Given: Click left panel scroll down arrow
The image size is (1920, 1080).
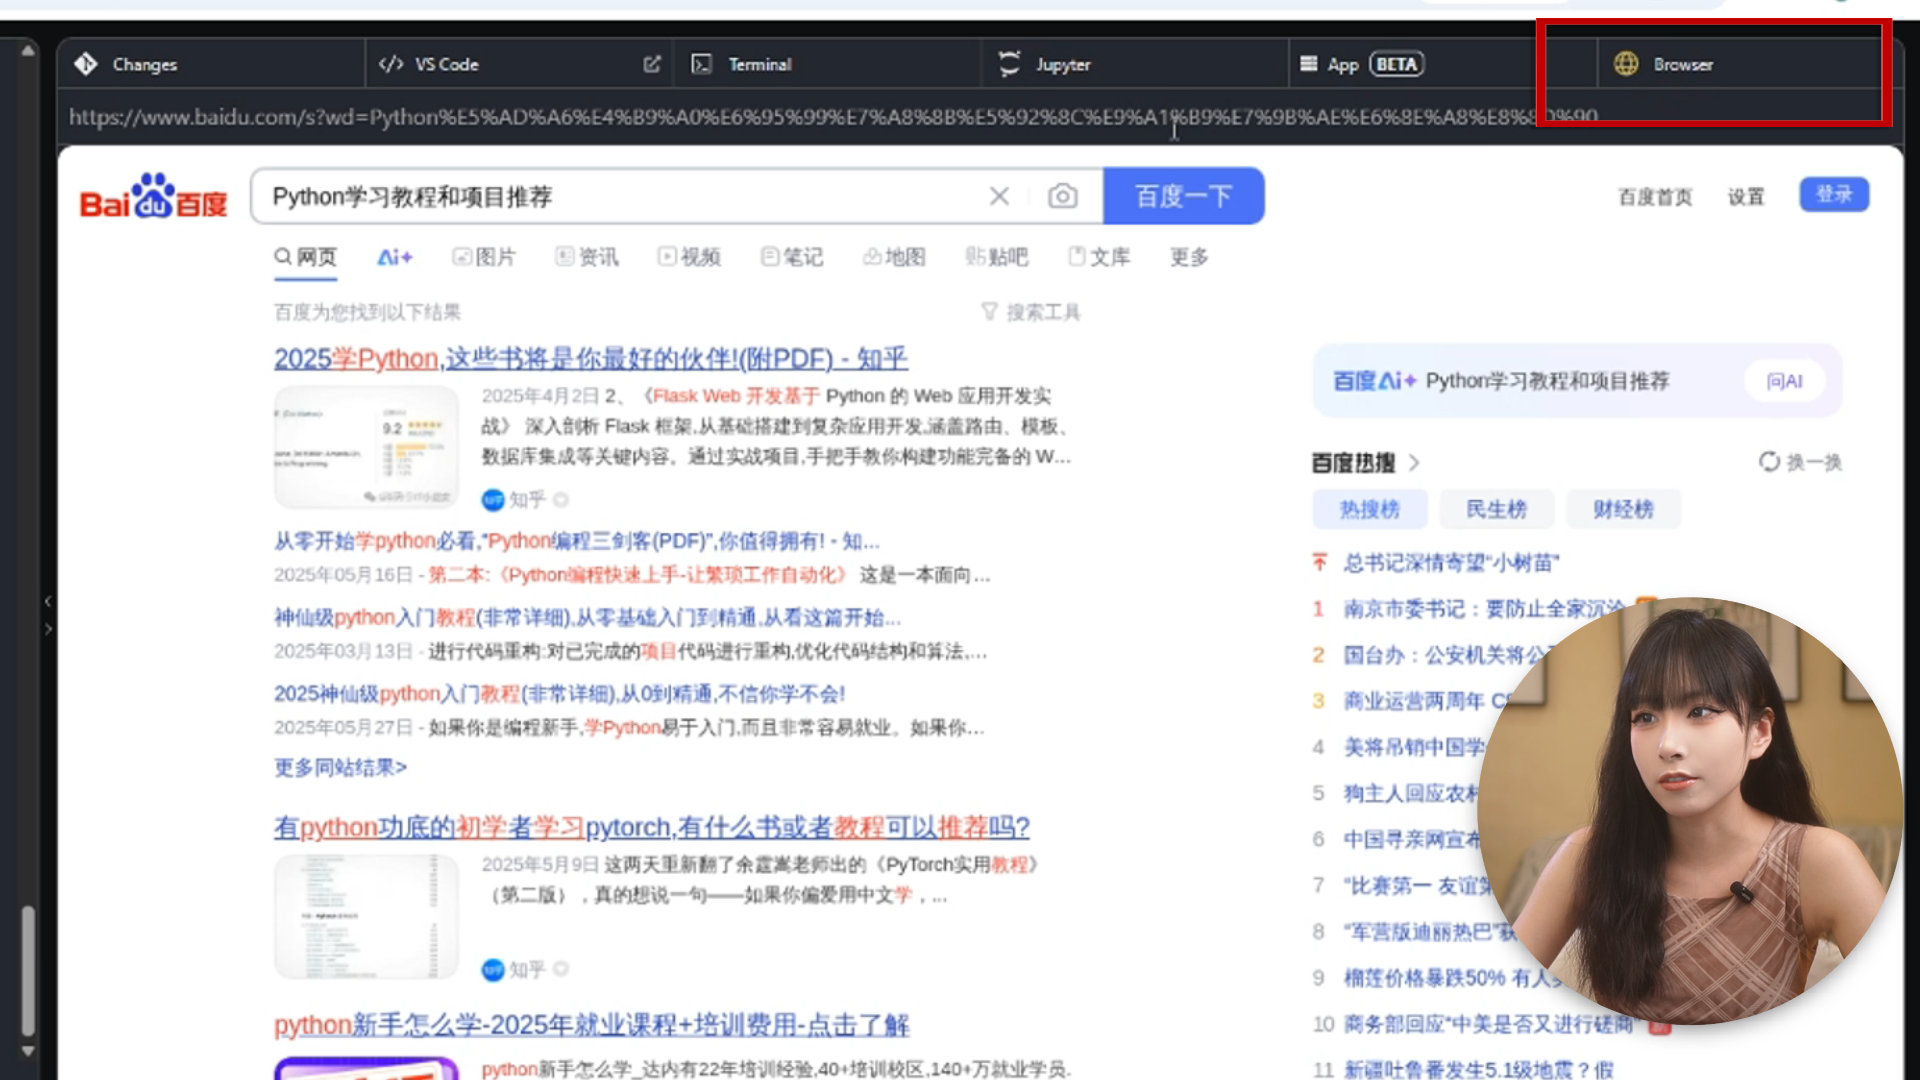Looking at the screenshot, I should [x=28, y=1051].
